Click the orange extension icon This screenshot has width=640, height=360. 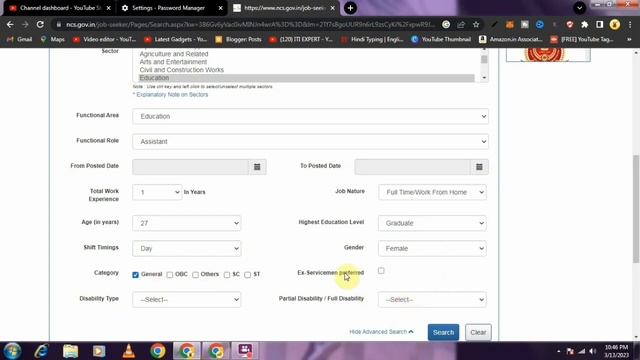tap(510, 24)
